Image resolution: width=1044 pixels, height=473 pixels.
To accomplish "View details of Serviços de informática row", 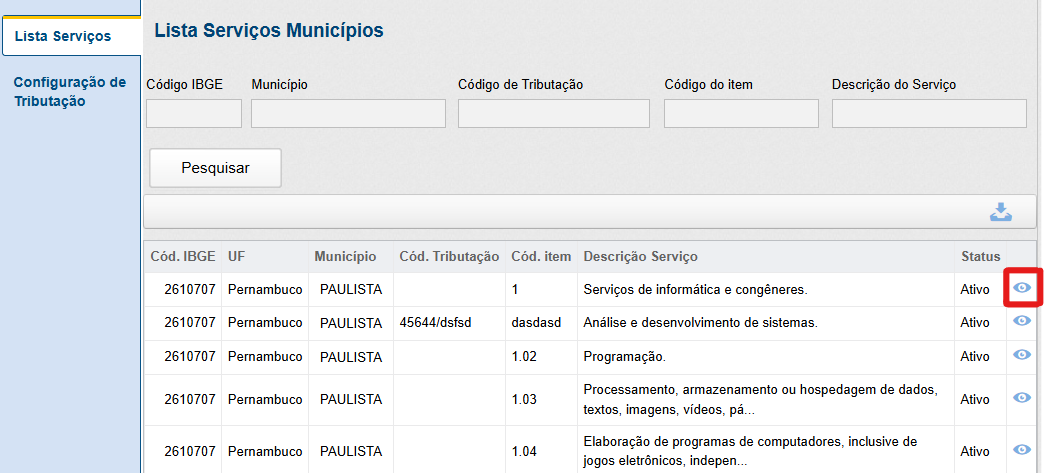I will tap(1021, 288).
